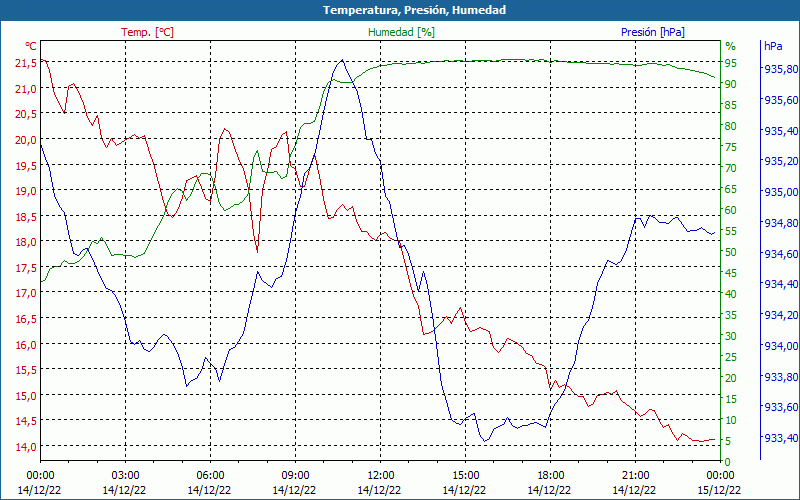Select '14,5' on the temperature axis

coord(27,421)
